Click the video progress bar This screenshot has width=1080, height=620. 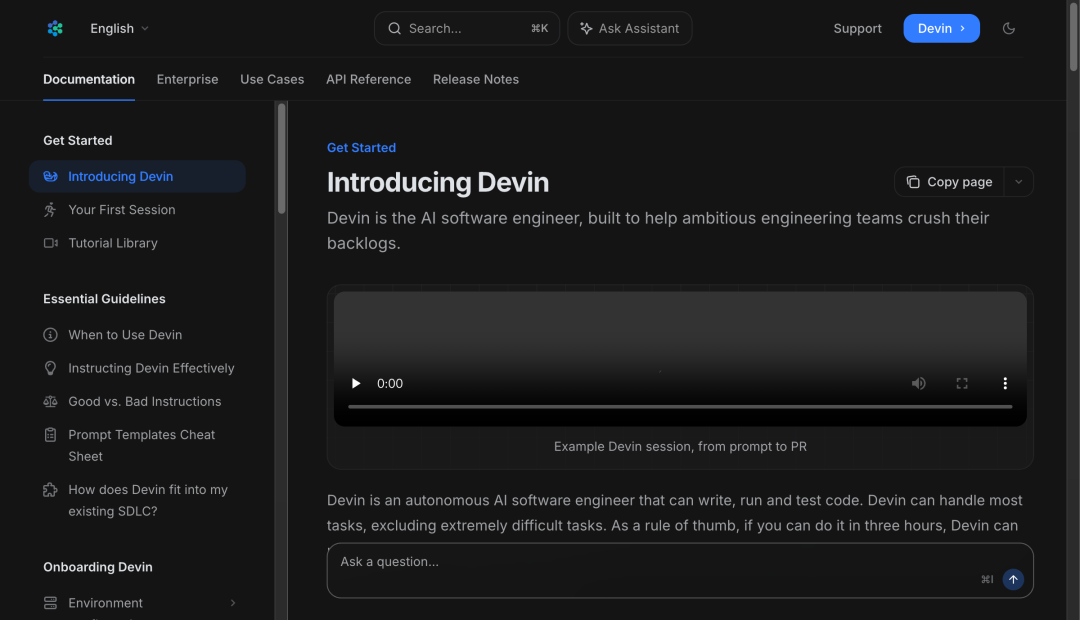click(681, 407)
